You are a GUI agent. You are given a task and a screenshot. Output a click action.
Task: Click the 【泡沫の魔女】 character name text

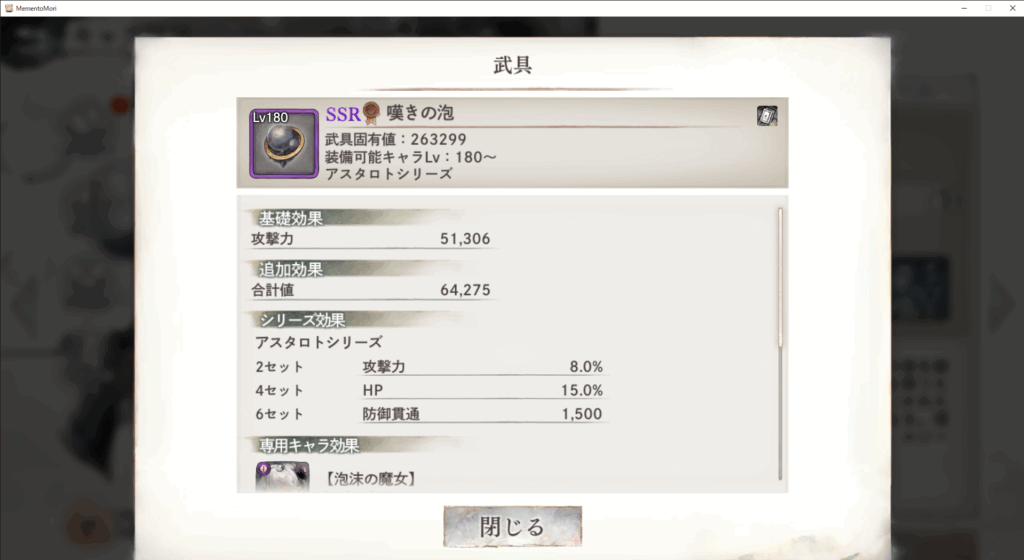click(x=370, y=478)
